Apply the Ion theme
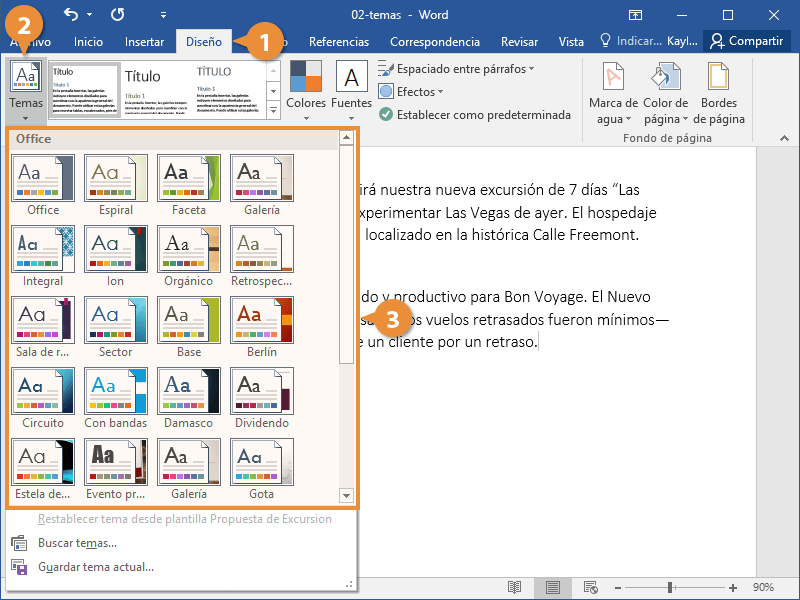800x600 pixels. pyautogui.click(x=116, y=256)
